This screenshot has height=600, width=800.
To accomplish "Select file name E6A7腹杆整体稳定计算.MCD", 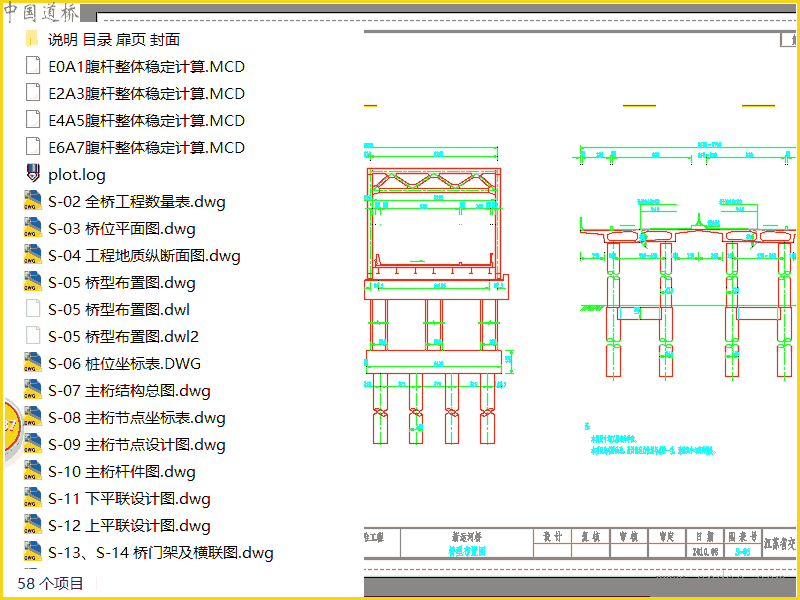I will (x=146, y=147).
